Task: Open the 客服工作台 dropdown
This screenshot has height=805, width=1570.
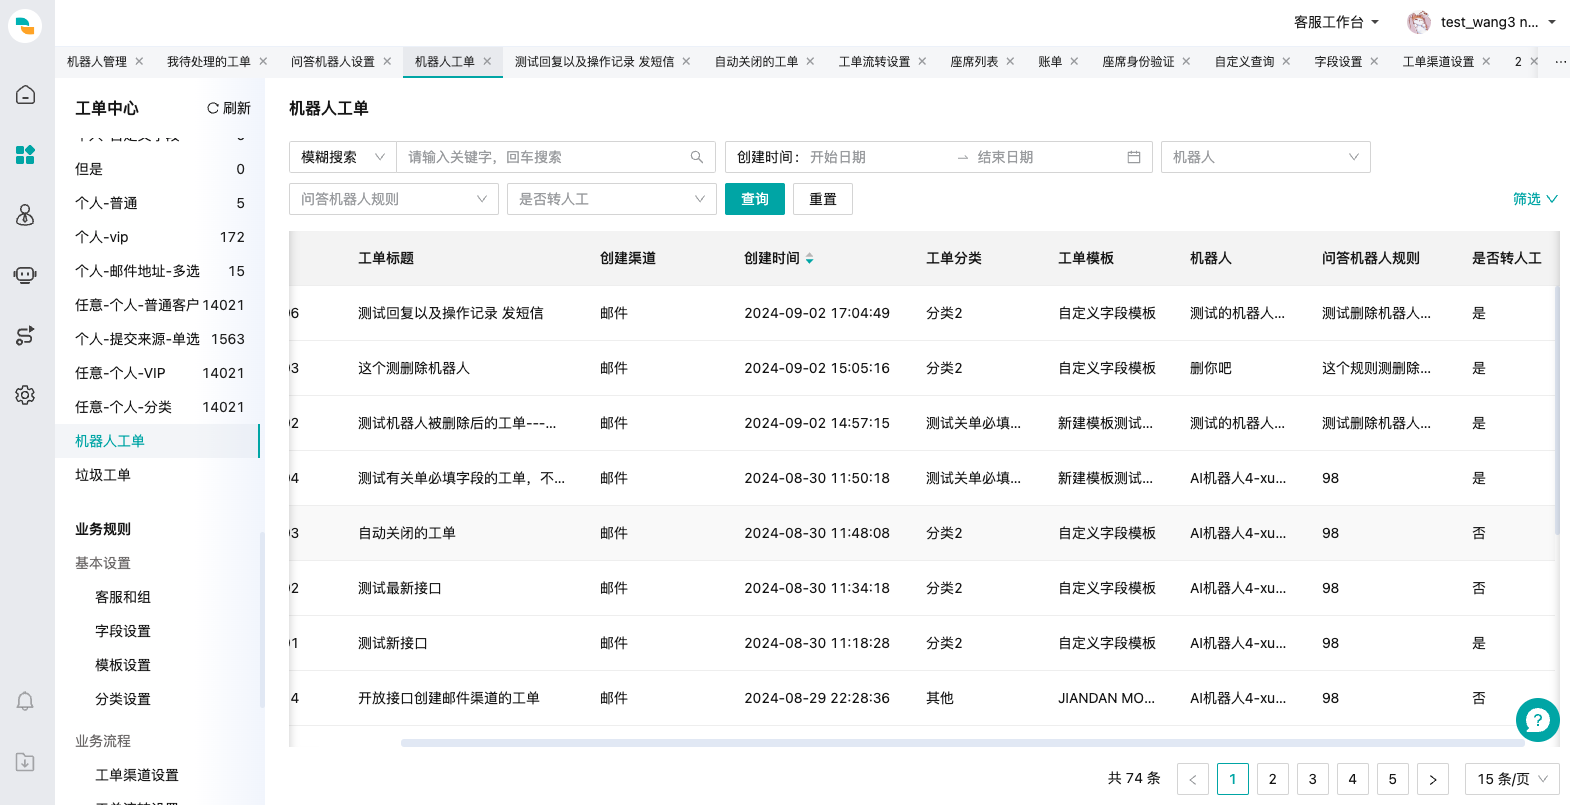Action: pos(1336,22)
